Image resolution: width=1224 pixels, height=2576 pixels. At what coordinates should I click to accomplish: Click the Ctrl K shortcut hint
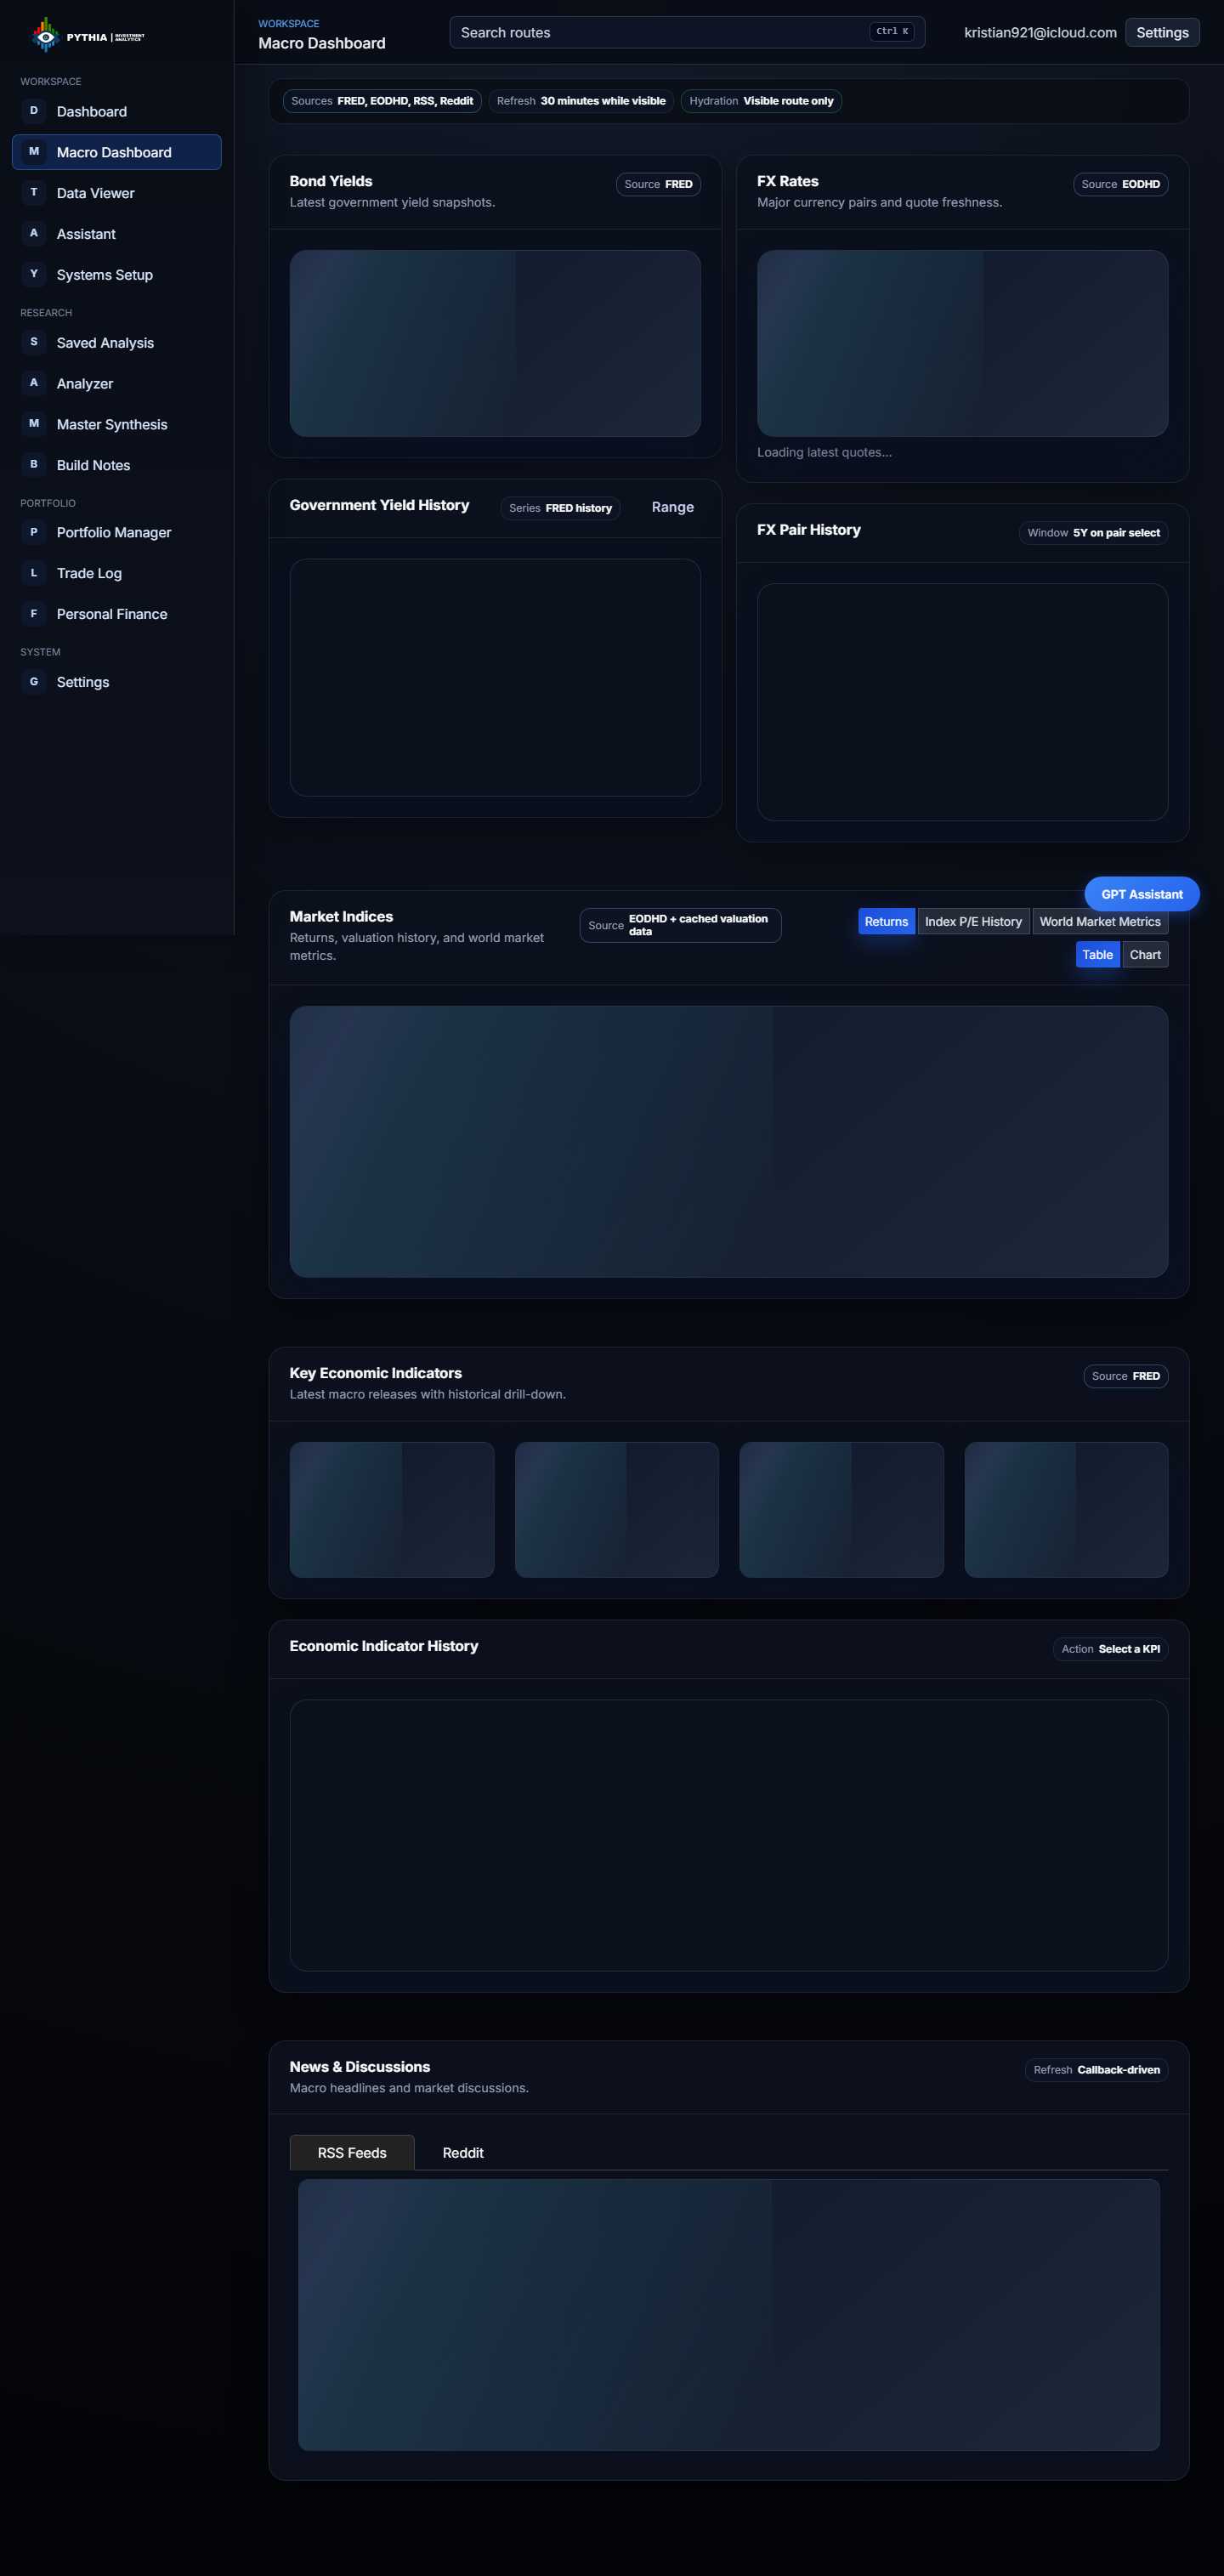pos(892,31)
